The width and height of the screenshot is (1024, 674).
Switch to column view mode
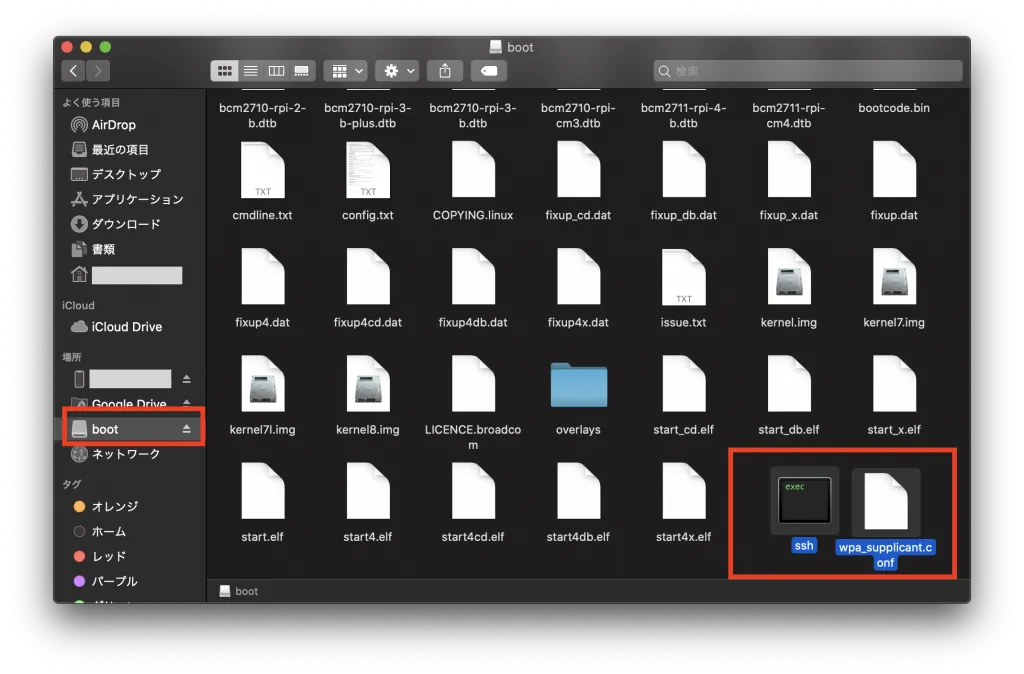(x=276, y=71)
